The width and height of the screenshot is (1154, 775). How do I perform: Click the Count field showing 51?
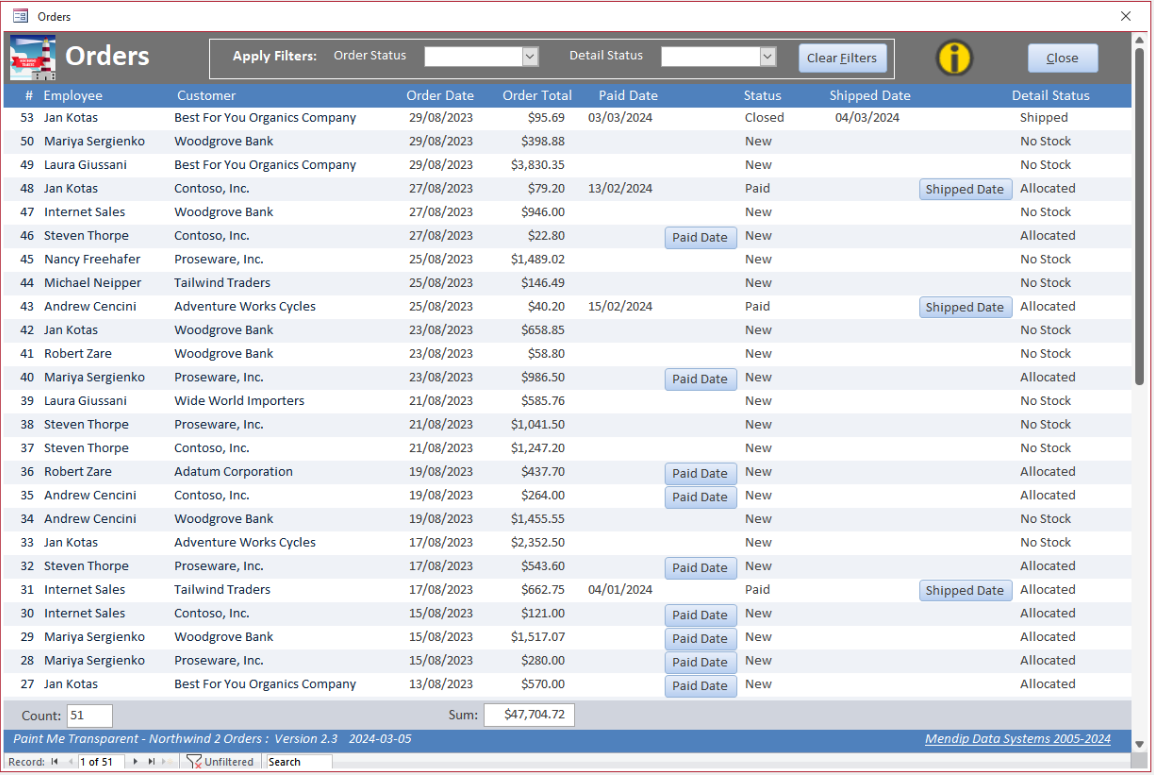(90, 715)
